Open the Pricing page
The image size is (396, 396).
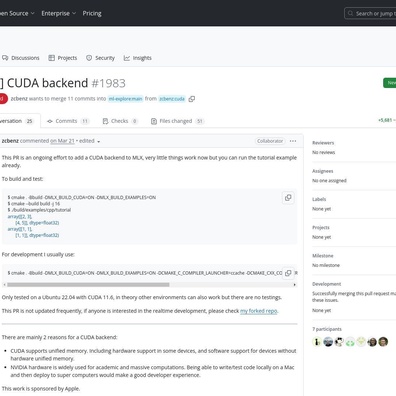92,13
